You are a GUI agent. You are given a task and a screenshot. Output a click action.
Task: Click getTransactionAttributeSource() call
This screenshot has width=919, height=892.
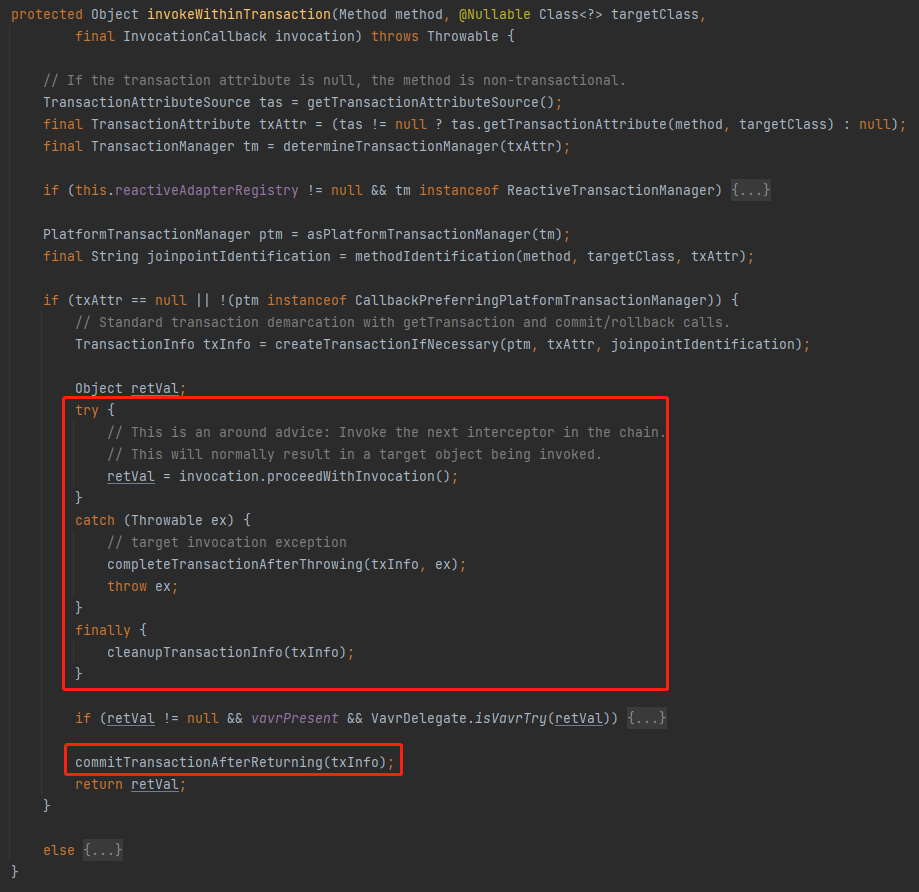pos(431,103)
